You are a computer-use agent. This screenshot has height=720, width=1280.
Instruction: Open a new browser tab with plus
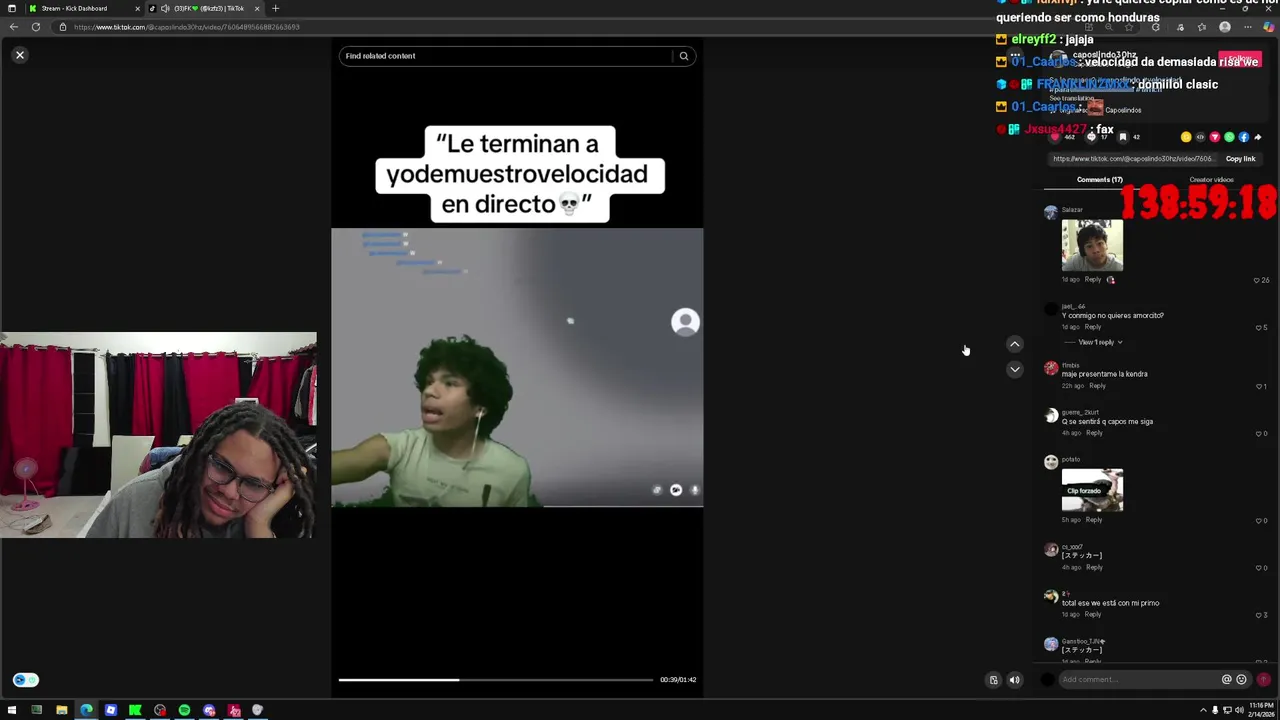[276, 8]
